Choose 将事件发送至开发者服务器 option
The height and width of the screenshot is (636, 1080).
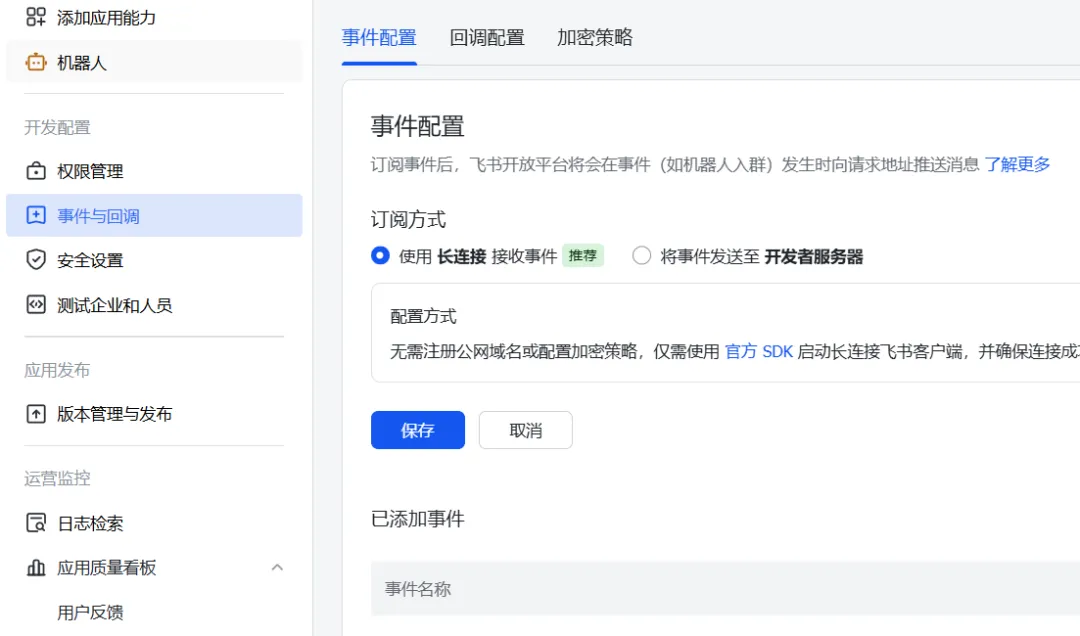click(x=640, y=256)
